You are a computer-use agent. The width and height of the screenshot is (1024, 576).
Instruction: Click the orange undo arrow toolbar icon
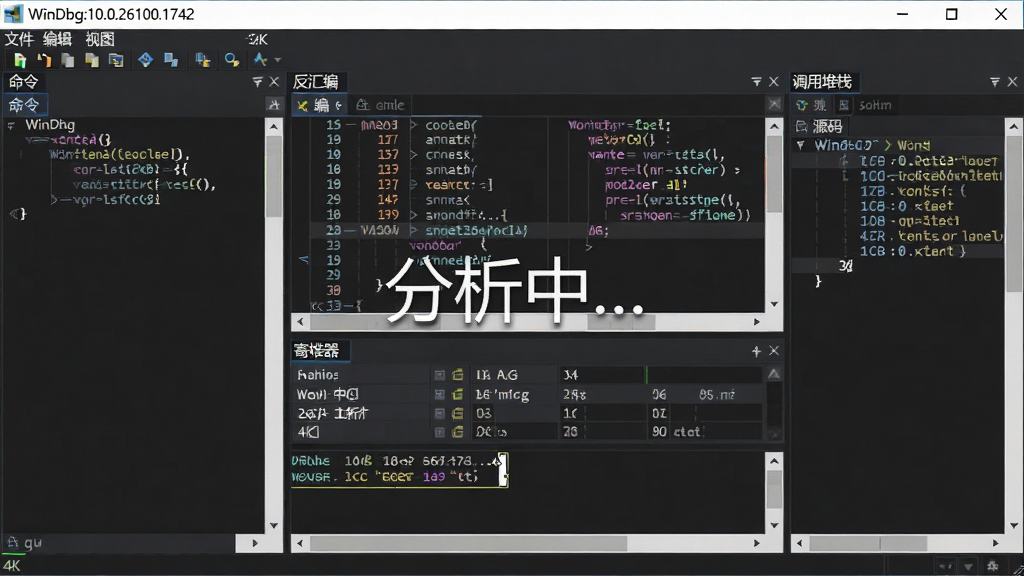click(x=44, y=60)
